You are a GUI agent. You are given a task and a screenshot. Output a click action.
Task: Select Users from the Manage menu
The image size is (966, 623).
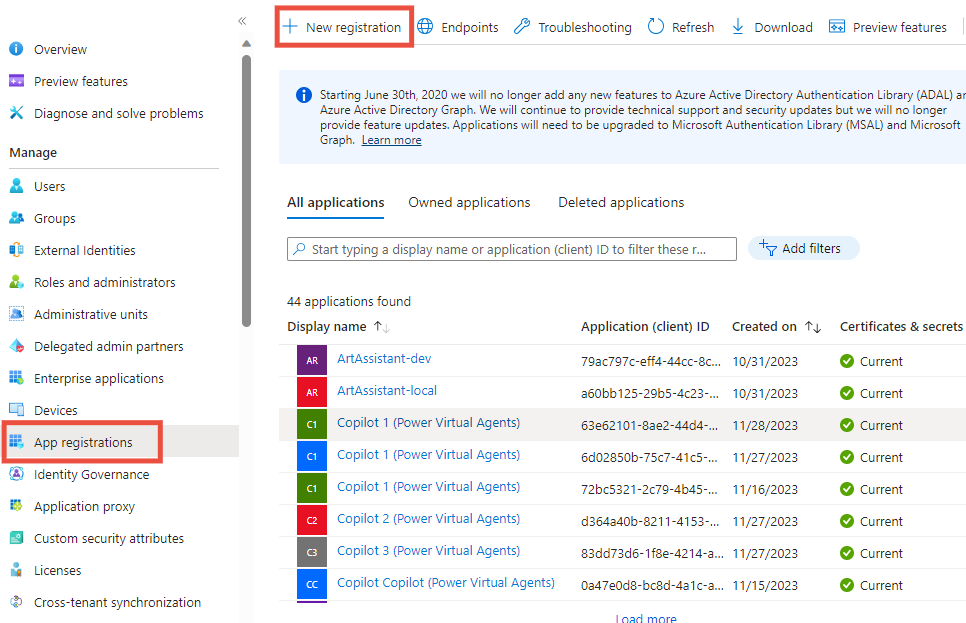(49, 186)
